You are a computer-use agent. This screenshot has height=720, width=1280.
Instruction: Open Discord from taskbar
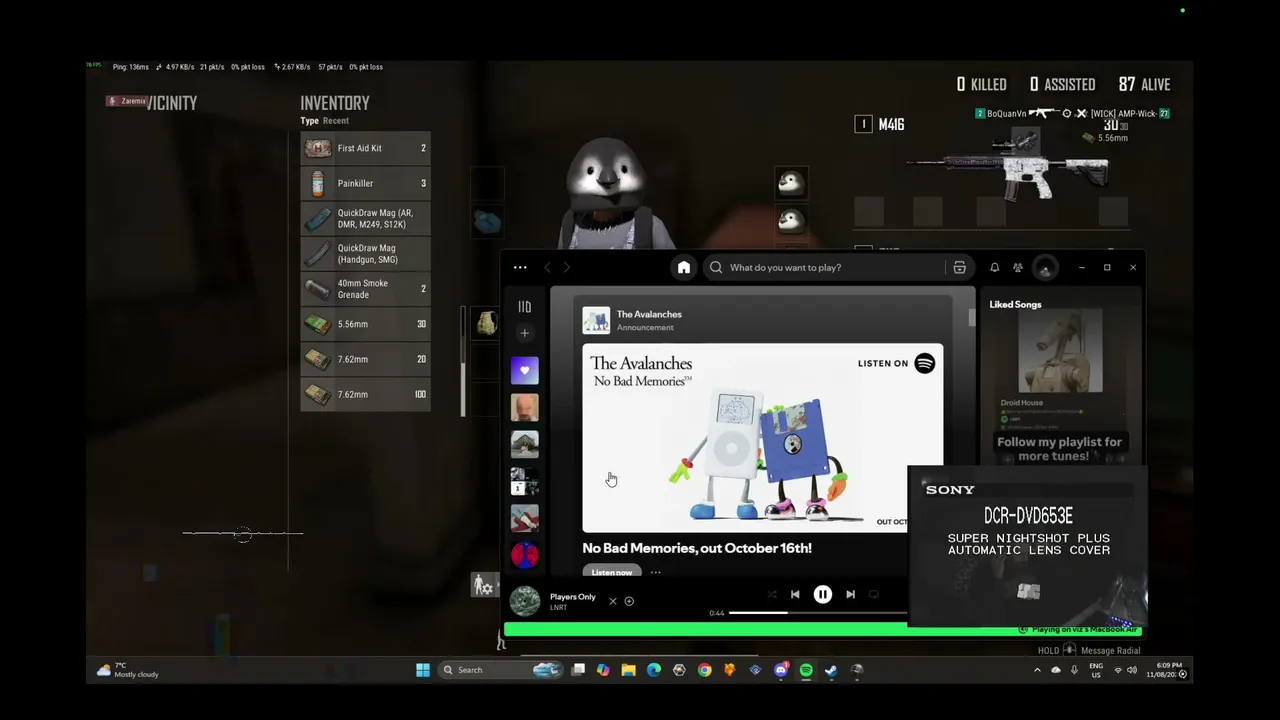pyautogui.click(x=781, y=670)
